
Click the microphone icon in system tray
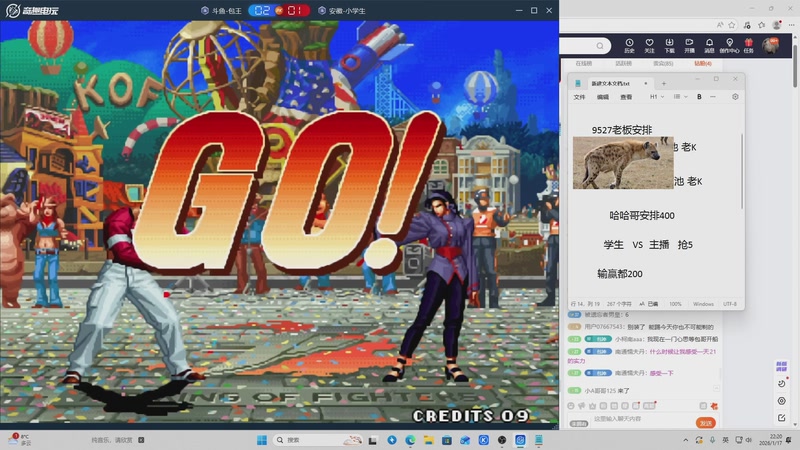pos(712,440)
